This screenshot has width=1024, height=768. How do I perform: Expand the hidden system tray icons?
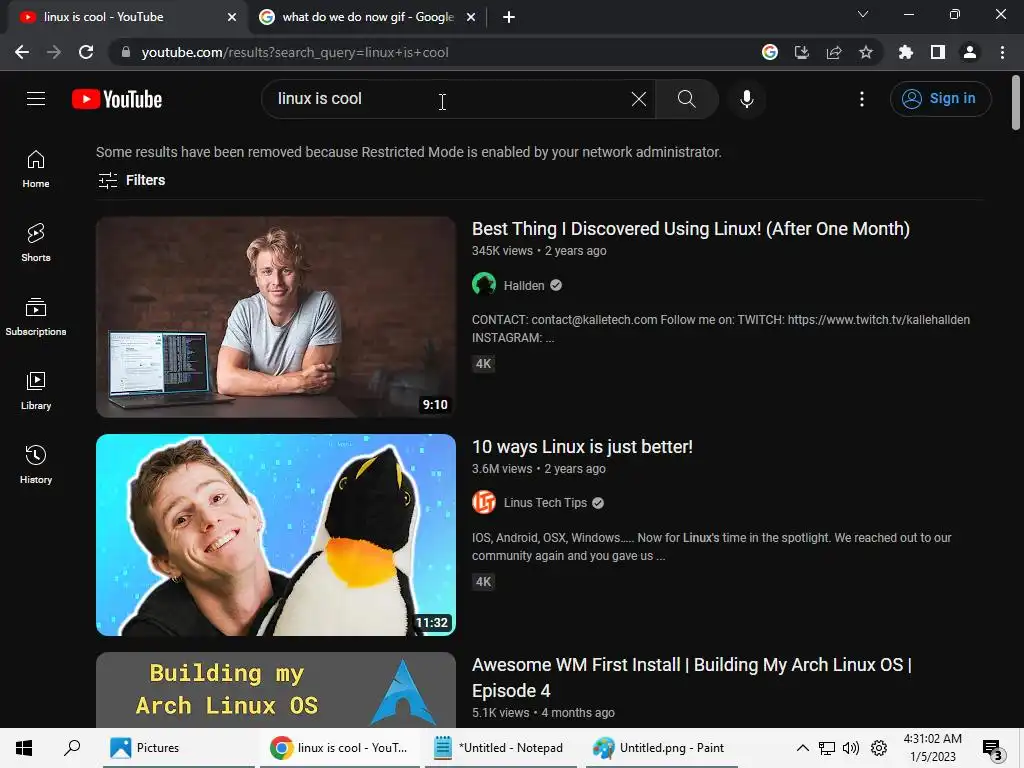click(803, 748)
